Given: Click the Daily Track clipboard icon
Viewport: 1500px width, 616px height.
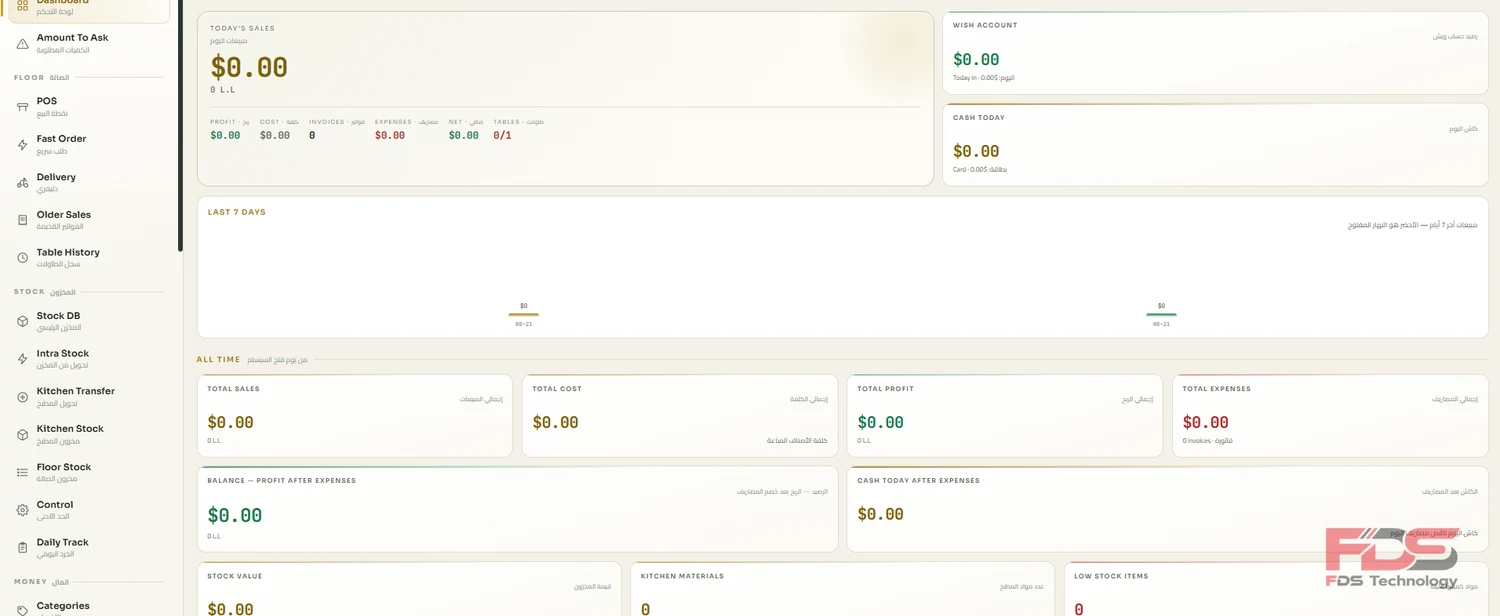Looking at the screenshot, I should click(23, 547).
